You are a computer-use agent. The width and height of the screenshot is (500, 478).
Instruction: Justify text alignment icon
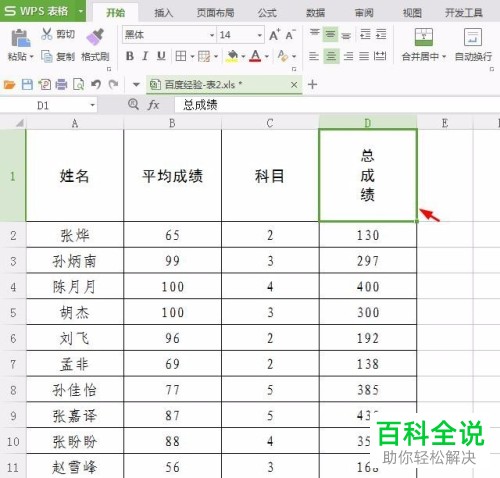click(x=364, y=56)
